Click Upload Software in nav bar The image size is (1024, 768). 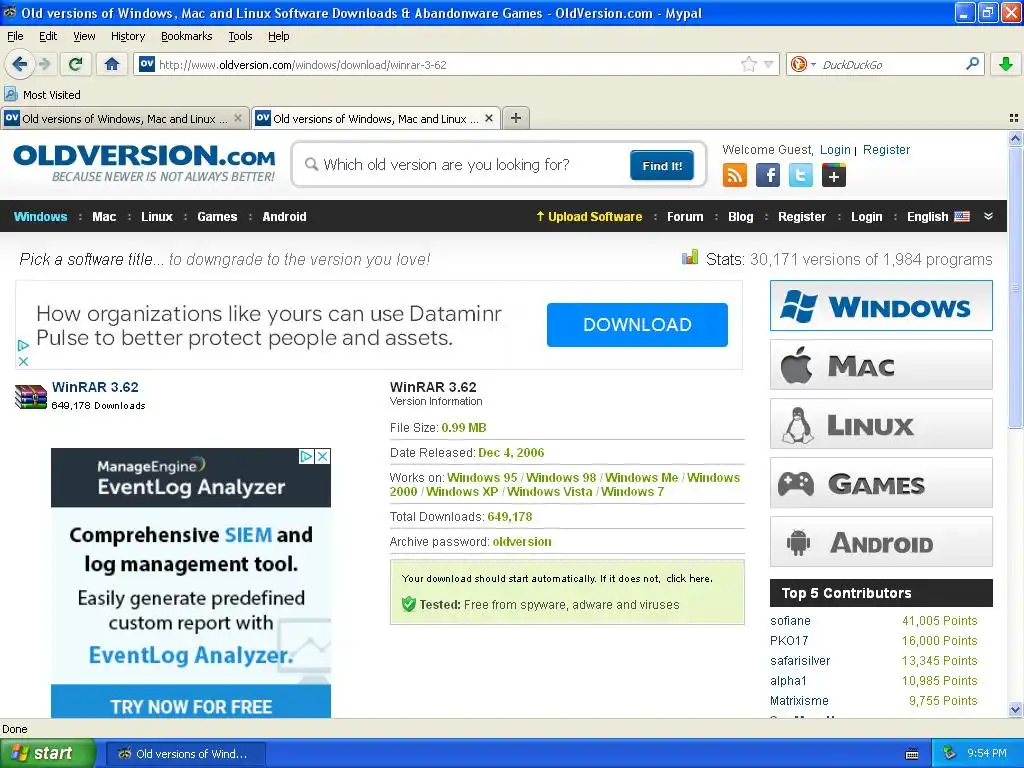(589, 216)
